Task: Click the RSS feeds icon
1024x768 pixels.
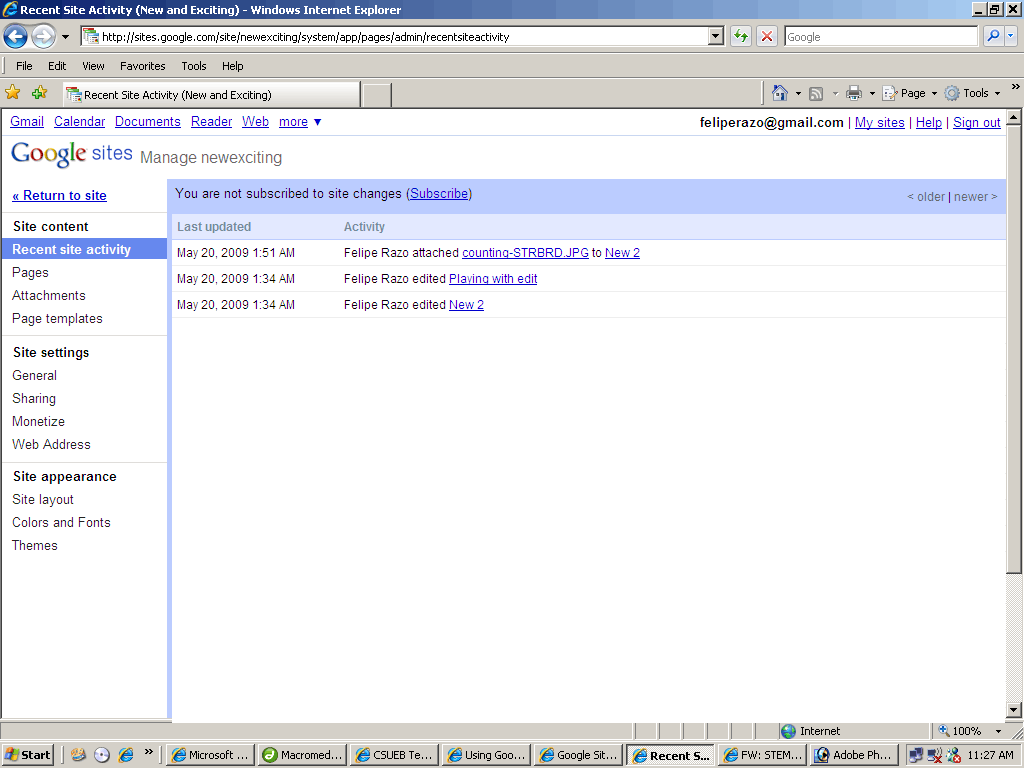Action: [x=816, y=93]
